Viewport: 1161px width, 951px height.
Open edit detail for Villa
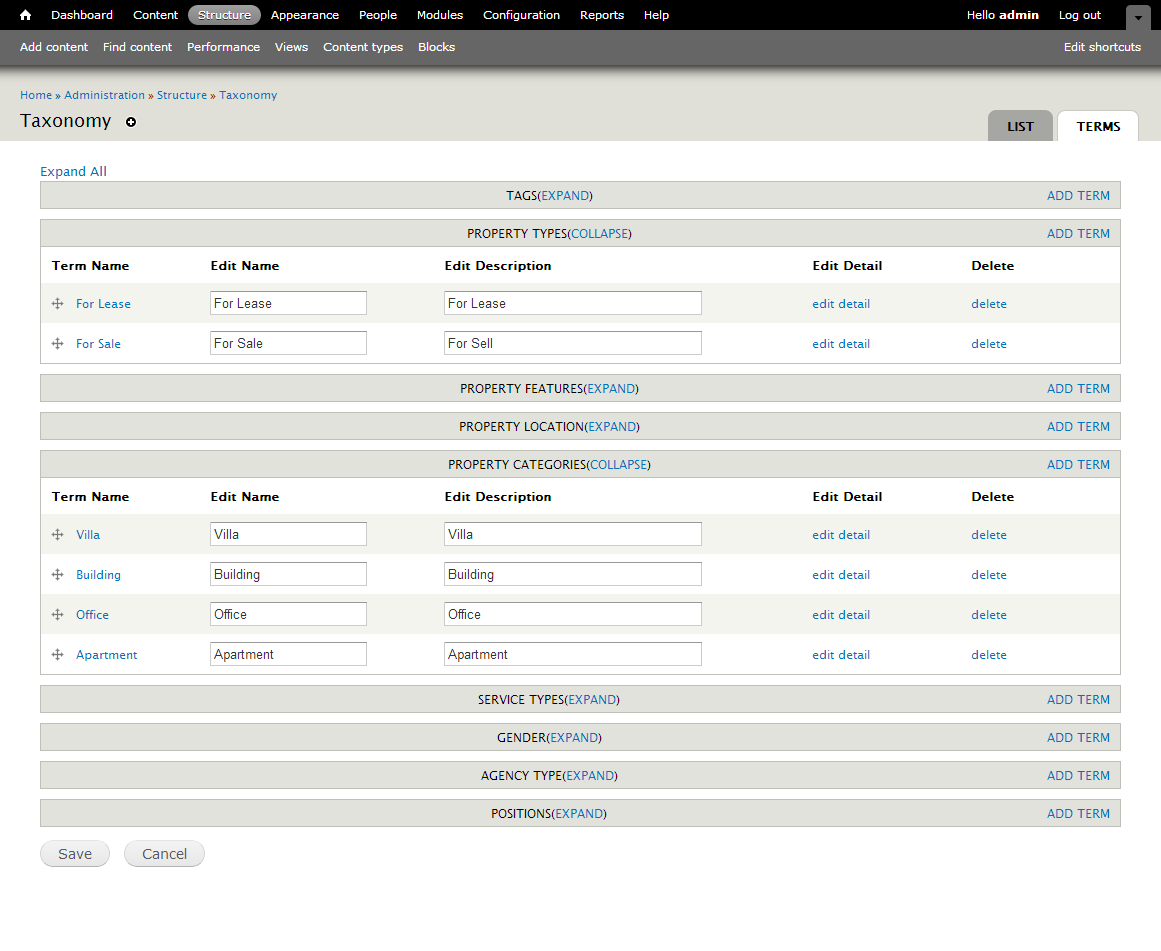pyautogui.click(x=841, y=534)
